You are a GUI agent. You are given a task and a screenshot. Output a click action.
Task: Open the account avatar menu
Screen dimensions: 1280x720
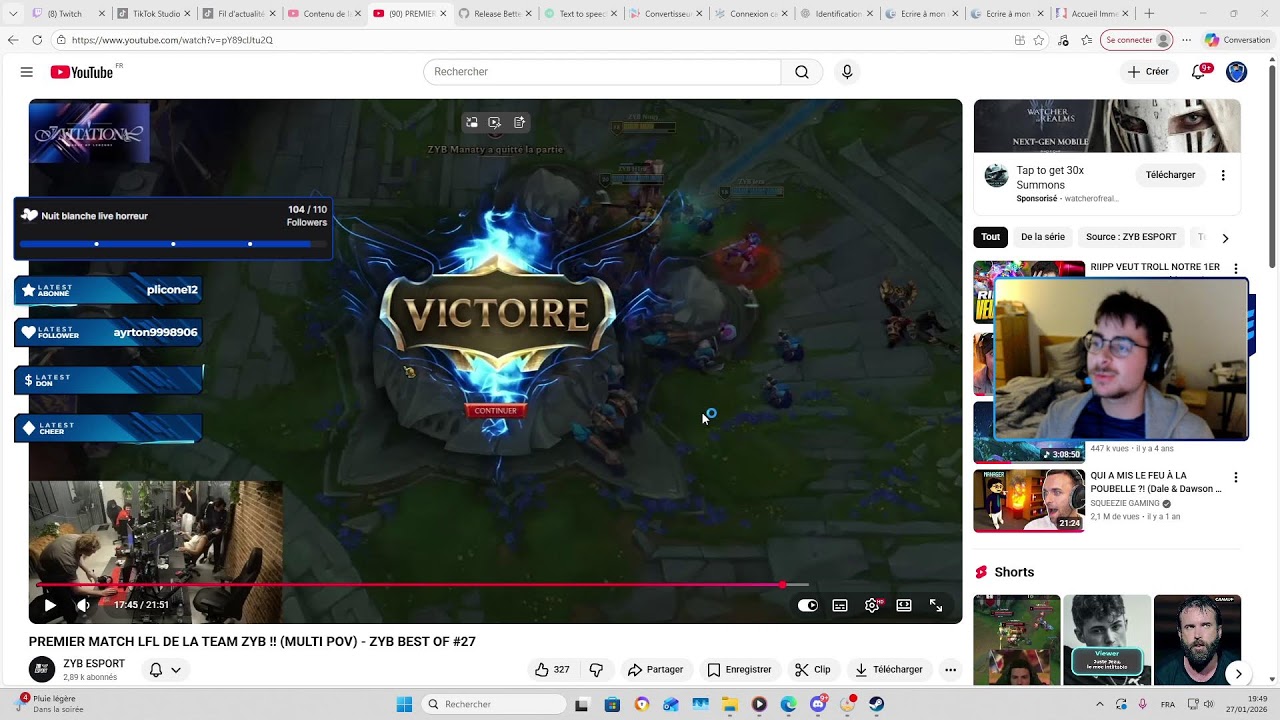click(x=1237, y=72)
